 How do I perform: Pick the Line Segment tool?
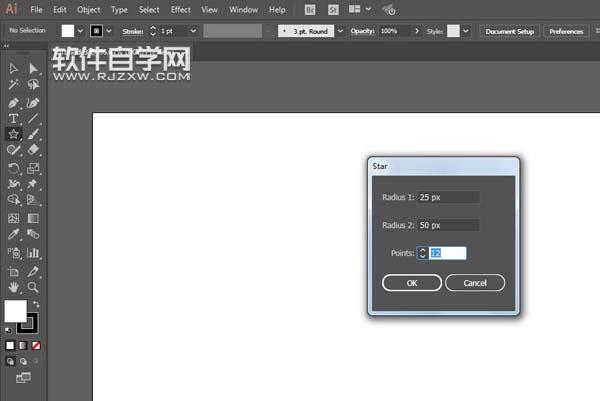point(33,119)
